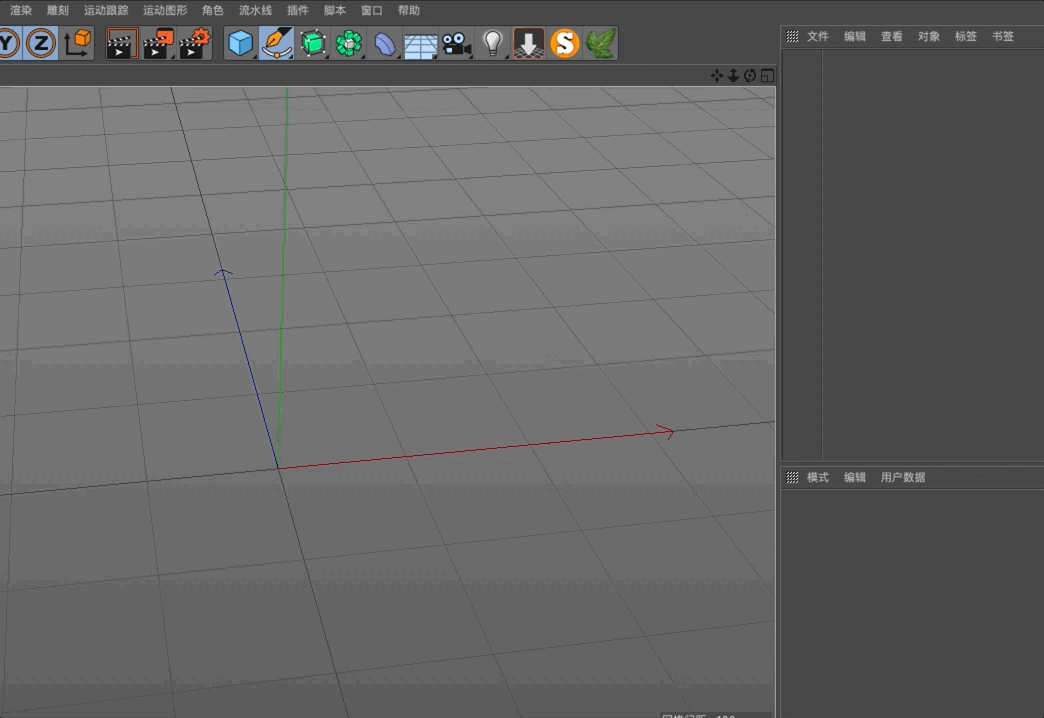The height and width of the screenshot is (718, 1044).
Task: Open attribute manager 用户数据 menu
Action: click(903, 478)
